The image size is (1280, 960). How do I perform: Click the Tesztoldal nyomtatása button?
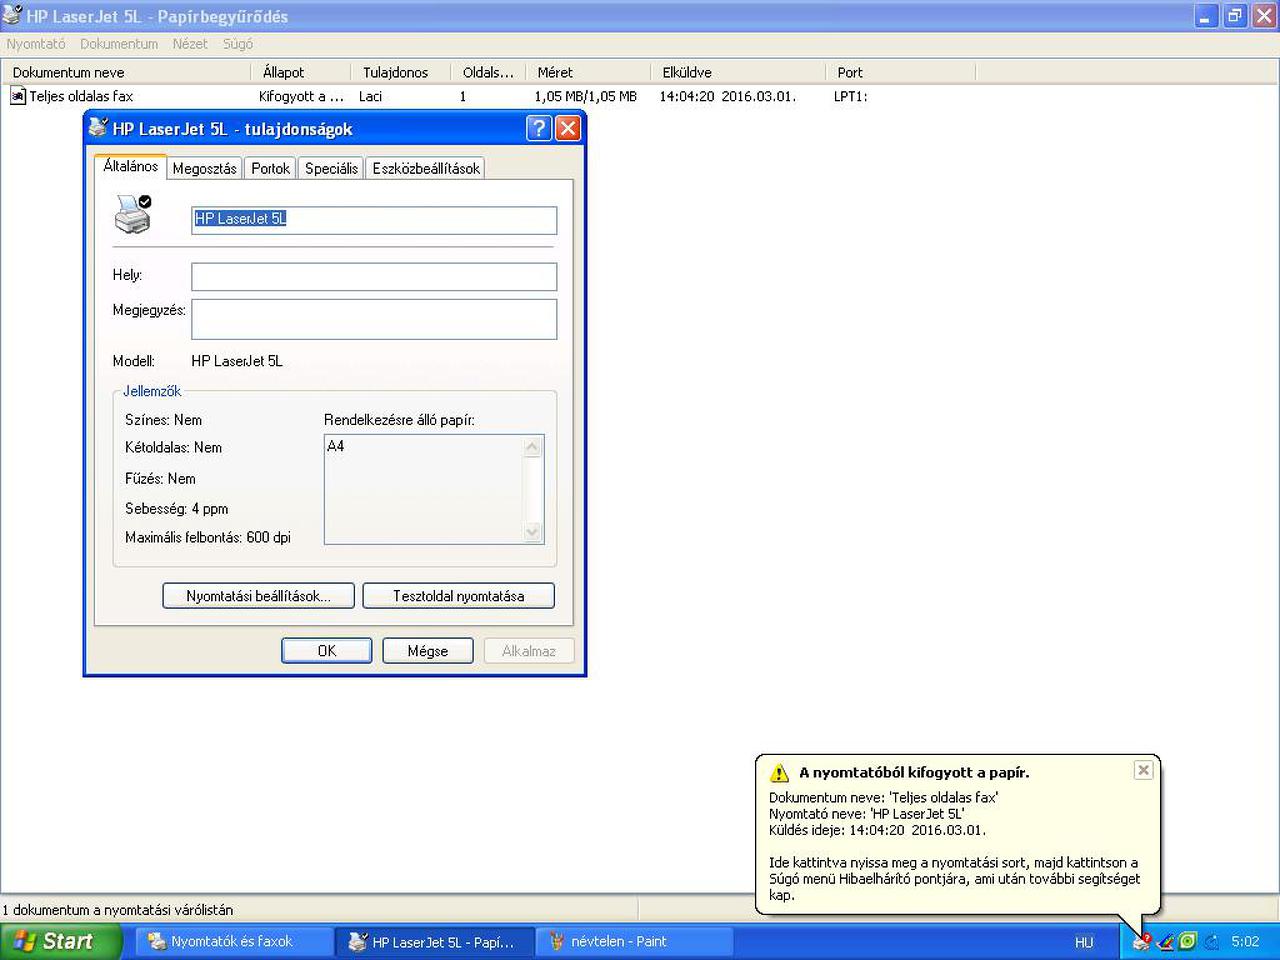point(459,596)
